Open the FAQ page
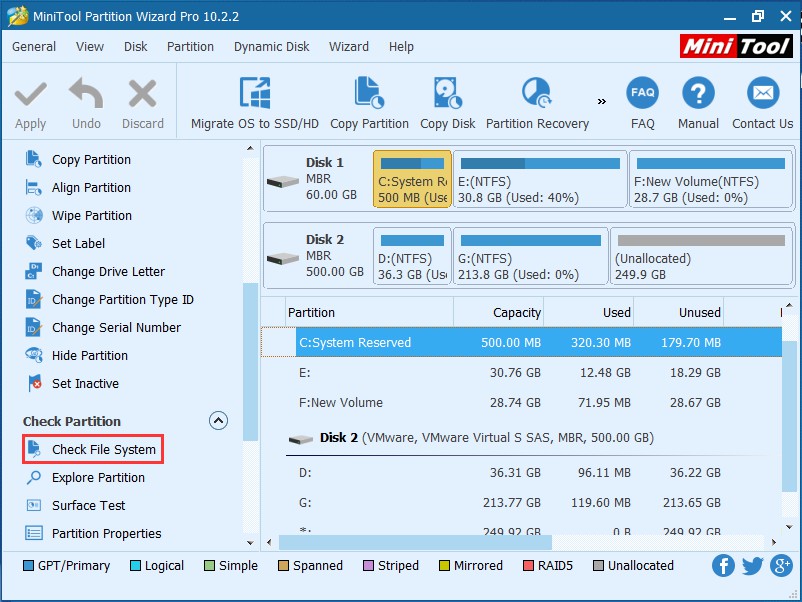The width and height of the screenshot is (802, 602). coord(642,103)
